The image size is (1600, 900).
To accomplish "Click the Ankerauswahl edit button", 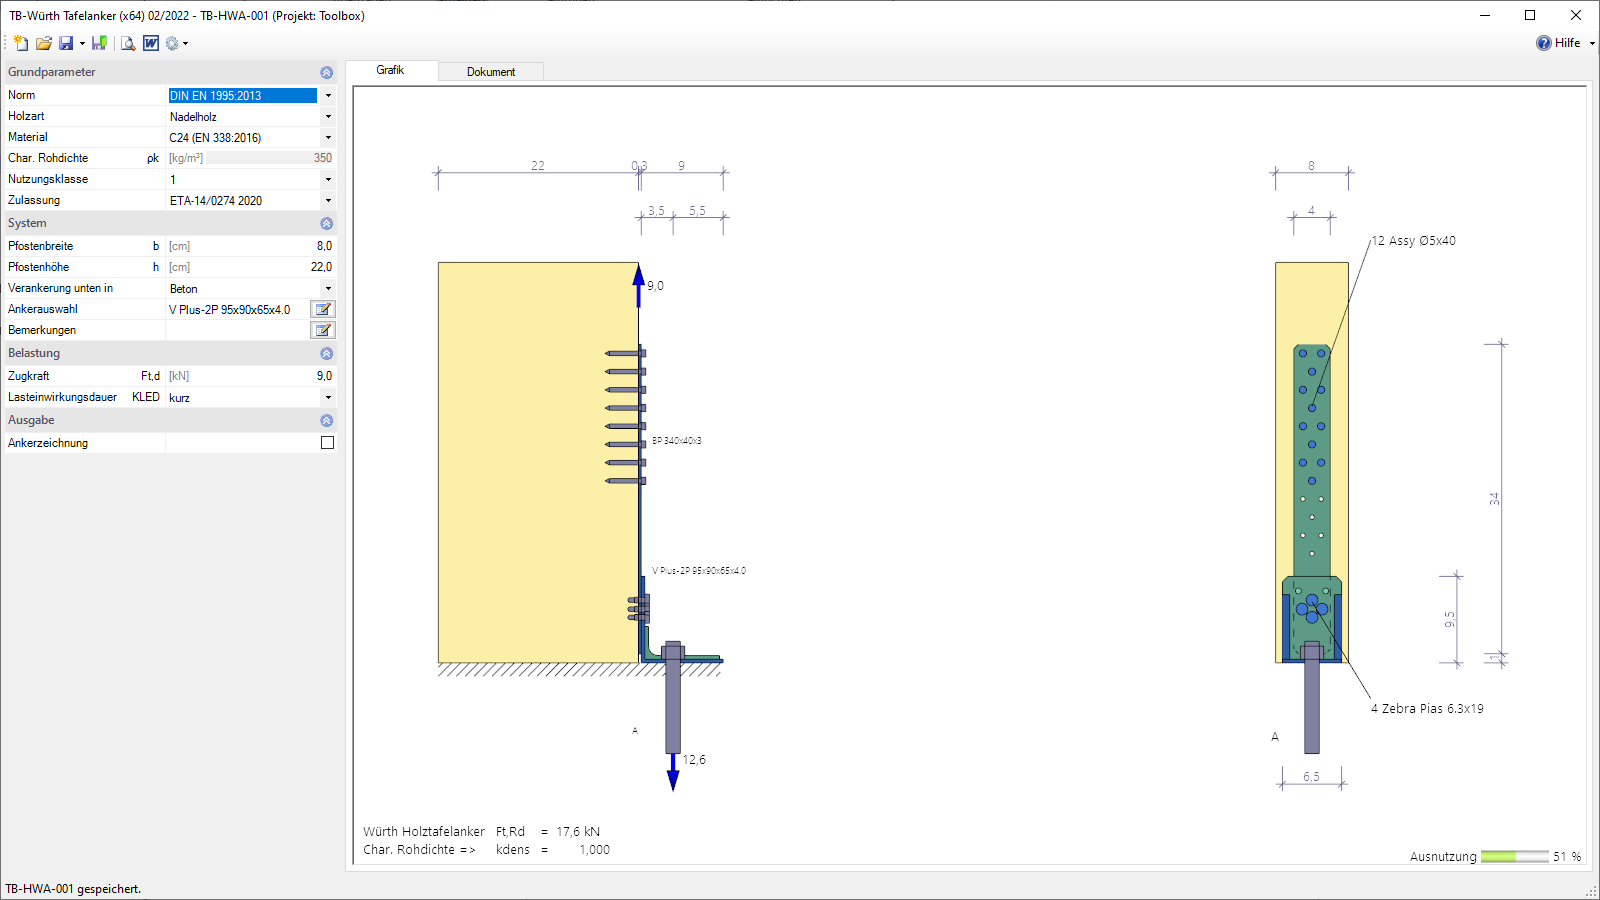I will tap(323, 309).
